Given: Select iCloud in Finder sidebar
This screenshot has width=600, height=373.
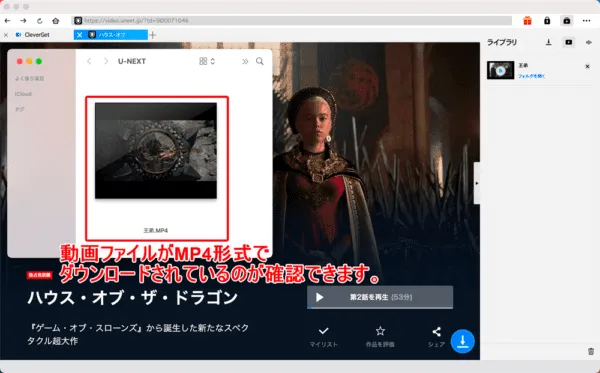Looking at the screenshot, I should point(23,94).
